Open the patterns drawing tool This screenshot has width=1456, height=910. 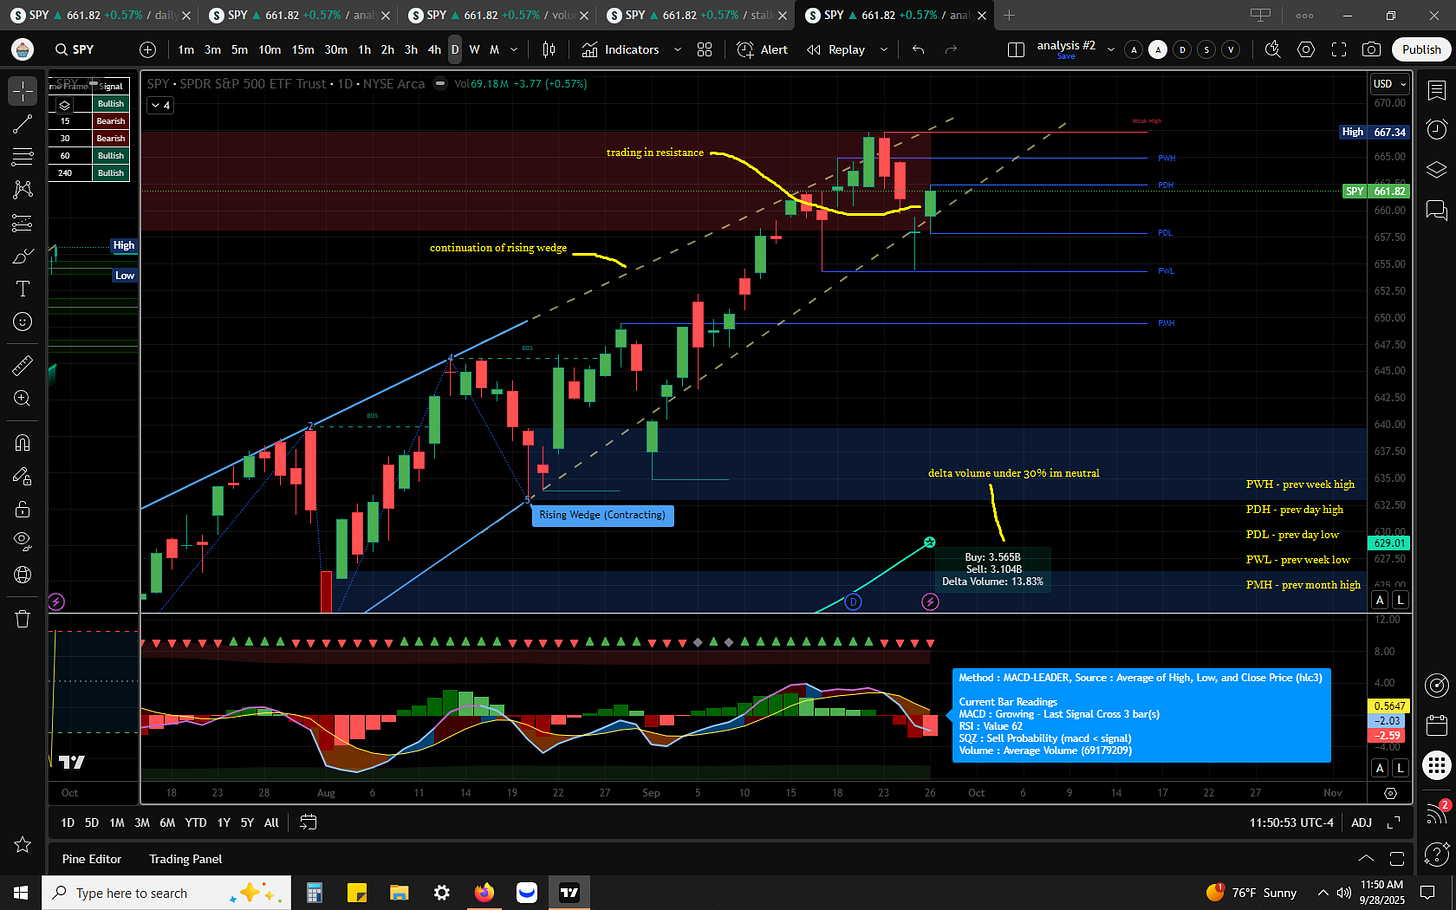[23, 190]
